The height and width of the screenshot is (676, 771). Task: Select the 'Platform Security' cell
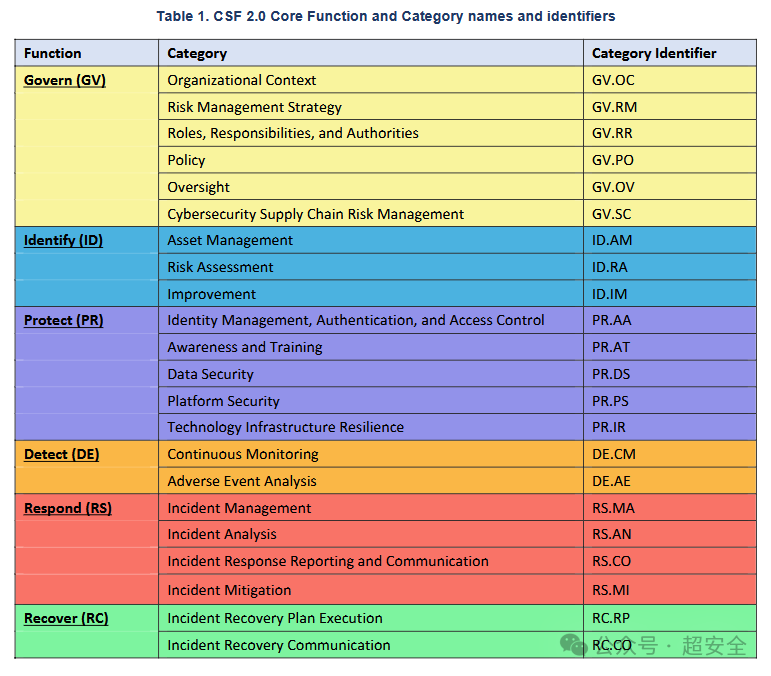(x=371, y=401)
